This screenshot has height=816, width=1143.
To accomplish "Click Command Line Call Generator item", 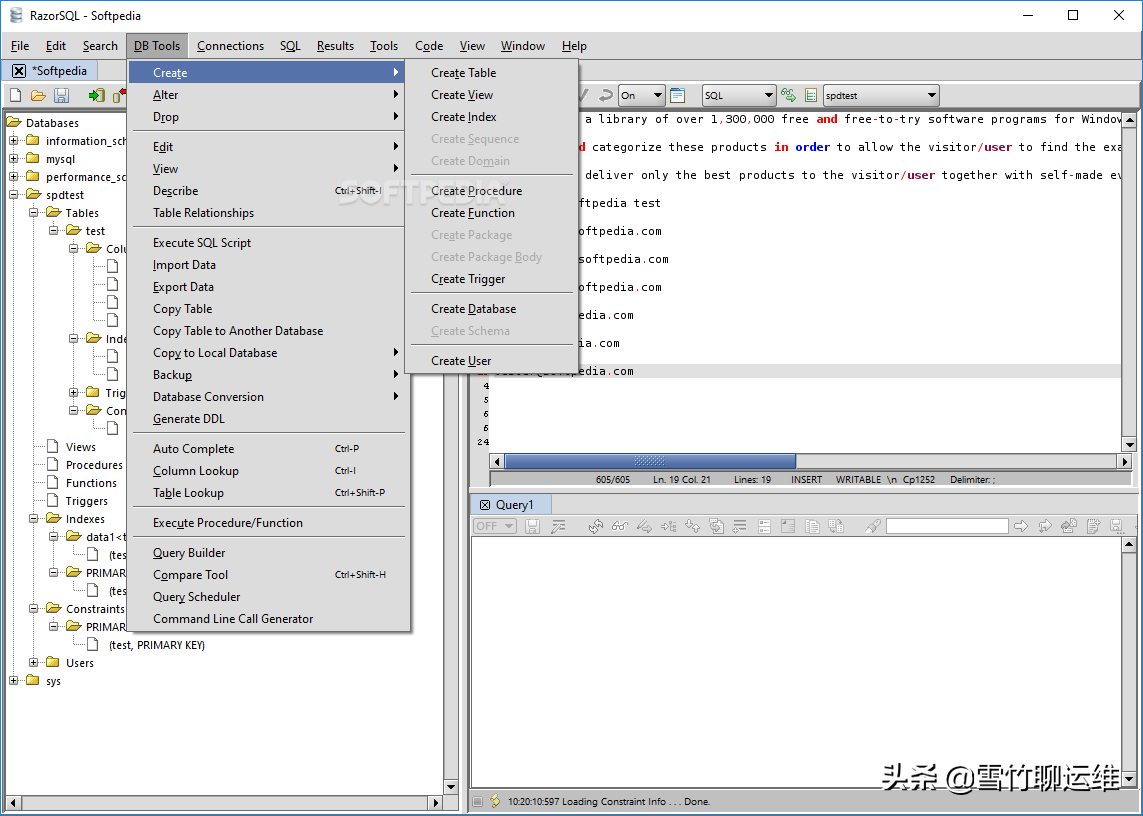I will 267,618.
